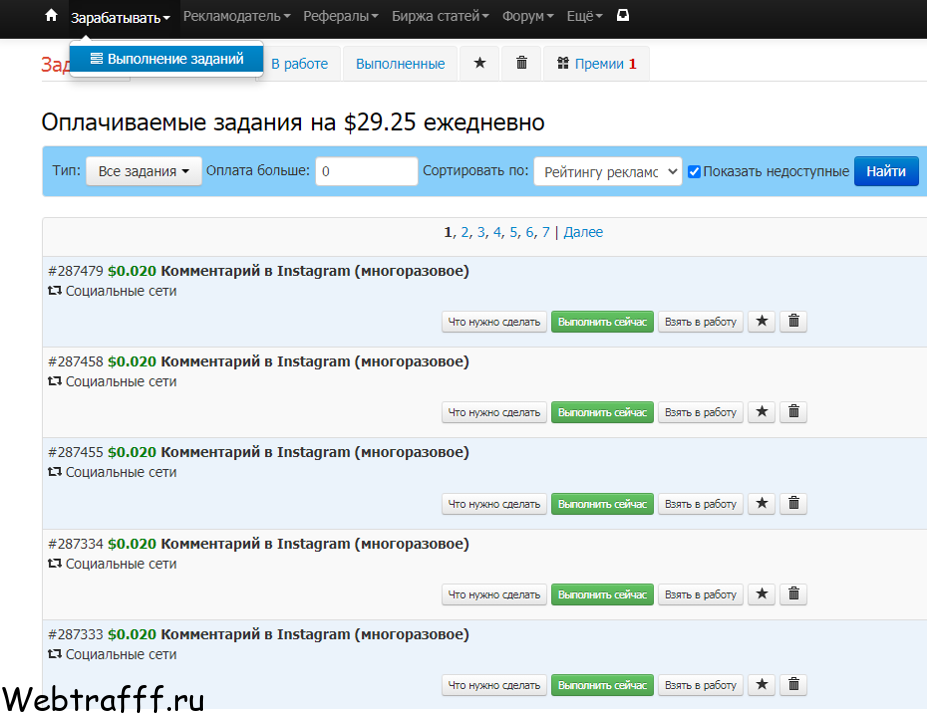The height and width of the screenshot is (714, 927).
Task: Click task title for #287334 Комментарий в Instagram
Action: point(315,544)
